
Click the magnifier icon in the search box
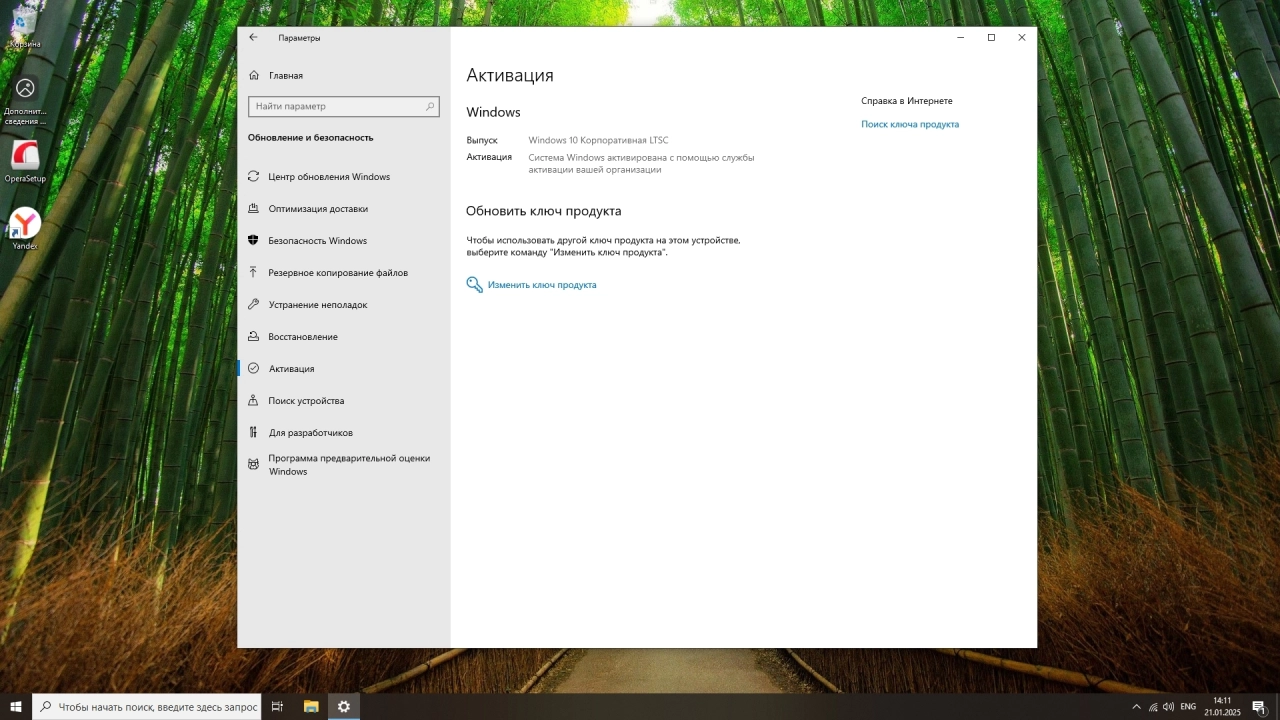click(431, 106)
